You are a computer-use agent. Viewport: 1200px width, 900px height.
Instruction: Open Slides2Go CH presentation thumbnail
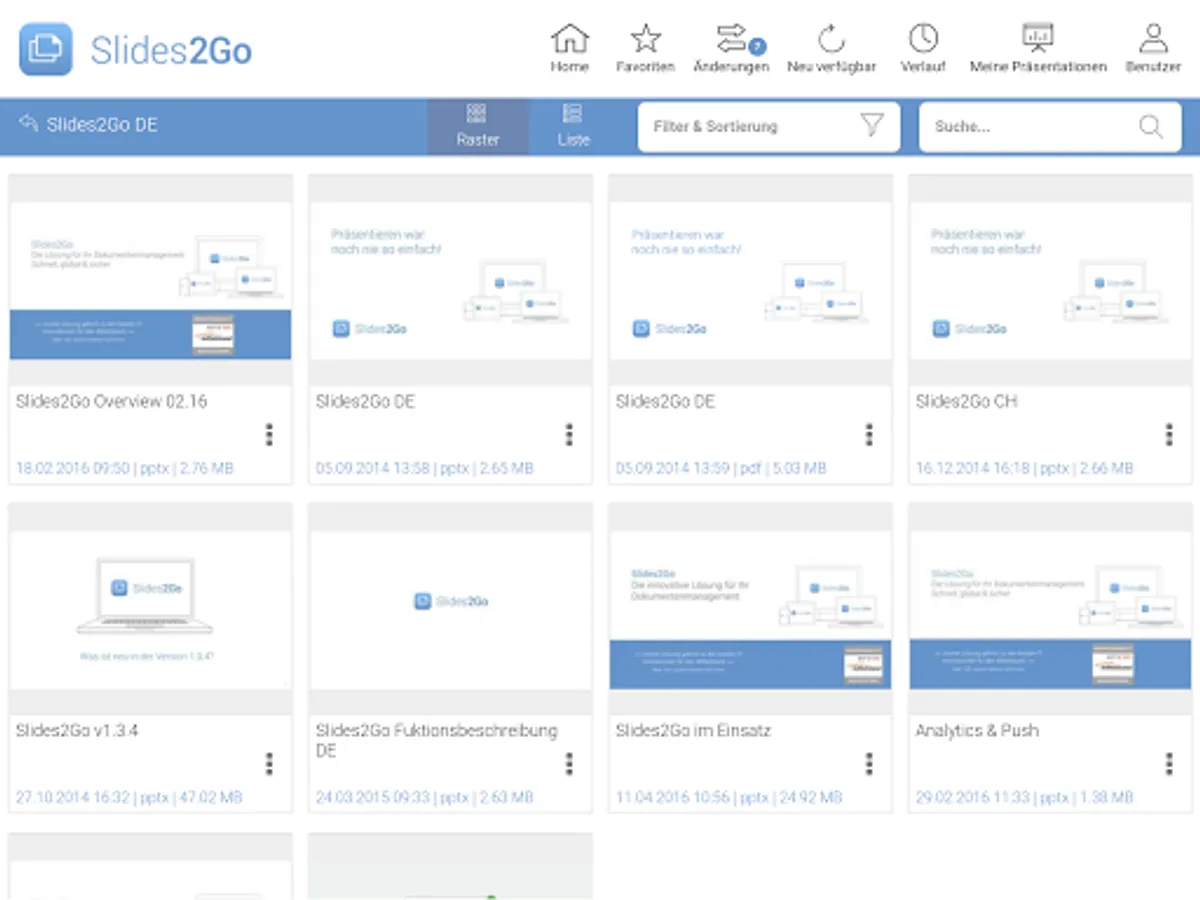[1051, 281]
